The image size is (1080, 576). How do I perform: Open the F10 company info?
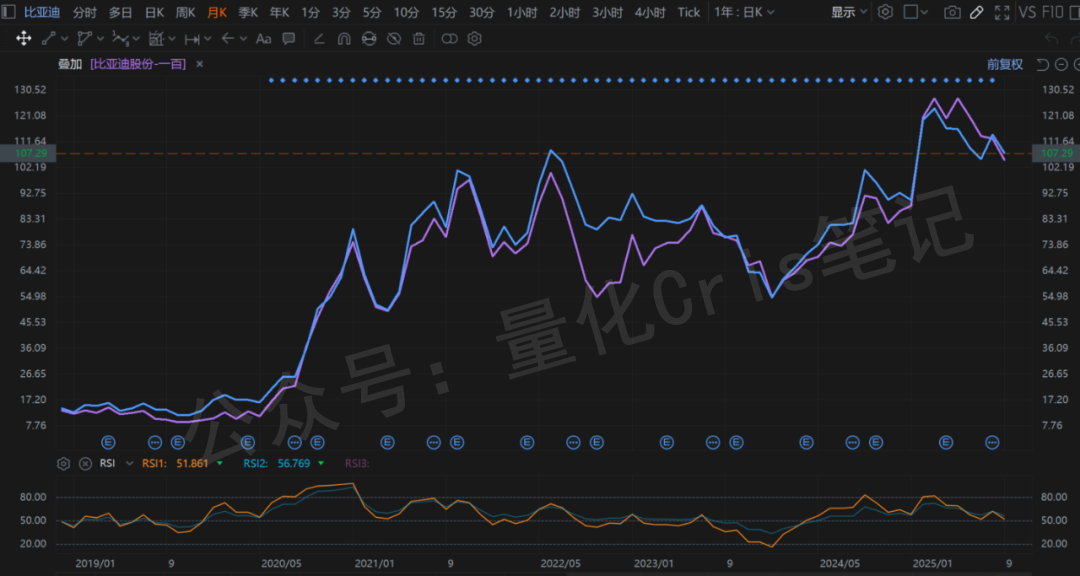point(1052,12)
